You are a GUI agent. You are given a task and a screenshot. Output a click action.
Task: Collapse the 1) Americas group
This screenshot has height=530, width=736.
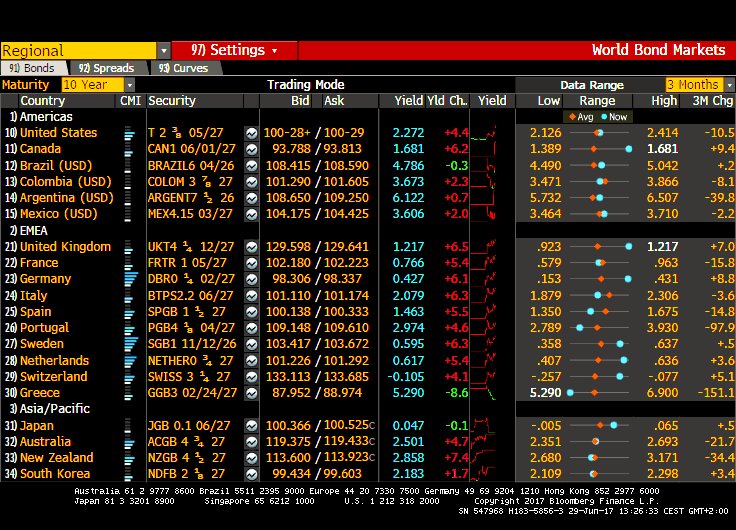41,116
